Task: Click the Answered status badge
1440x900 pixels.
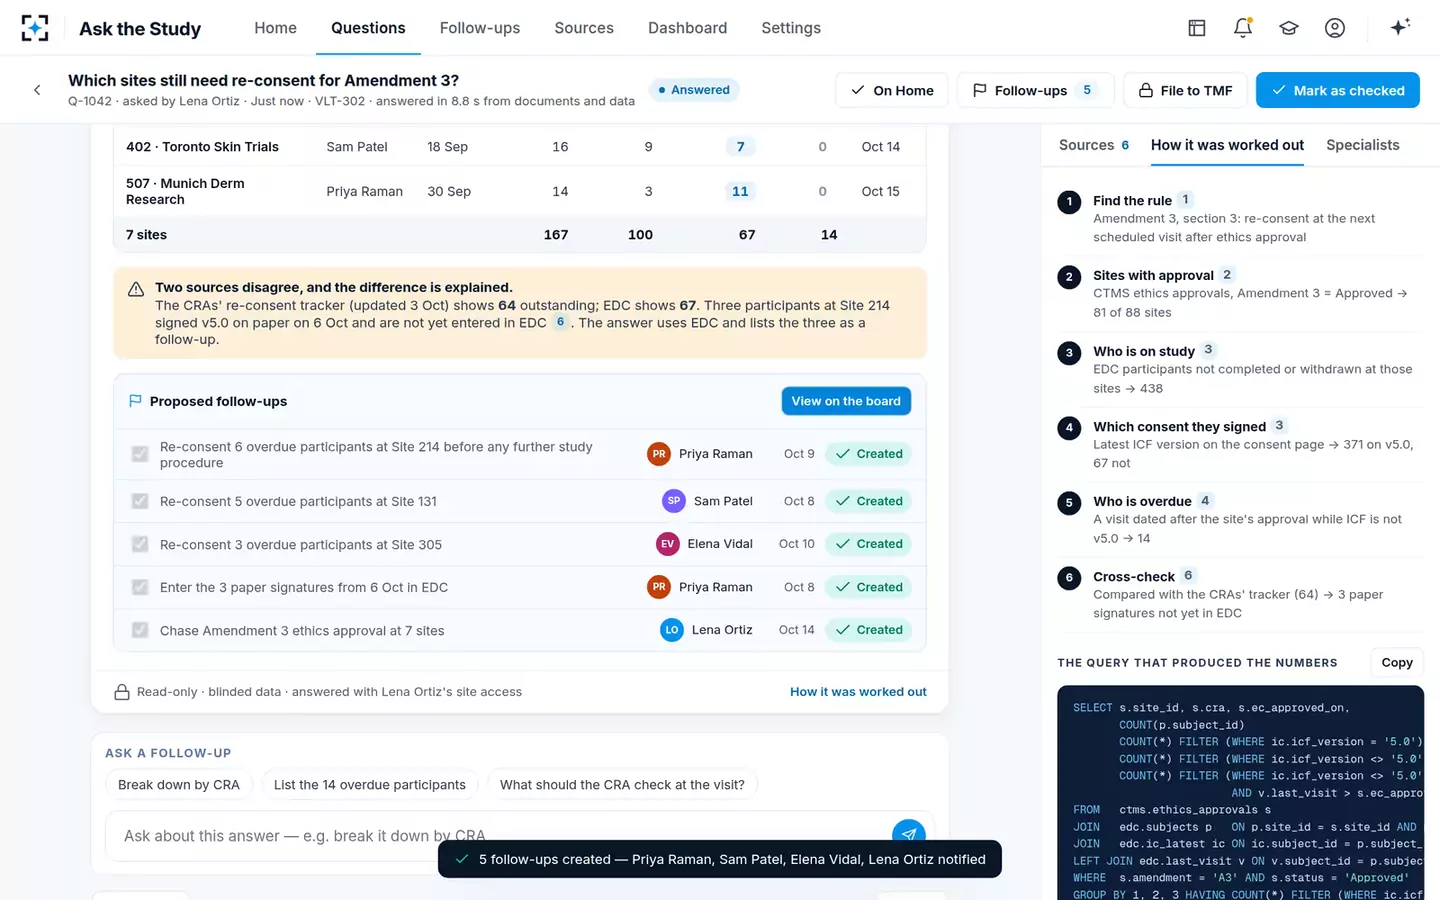Action: [694, 90]
